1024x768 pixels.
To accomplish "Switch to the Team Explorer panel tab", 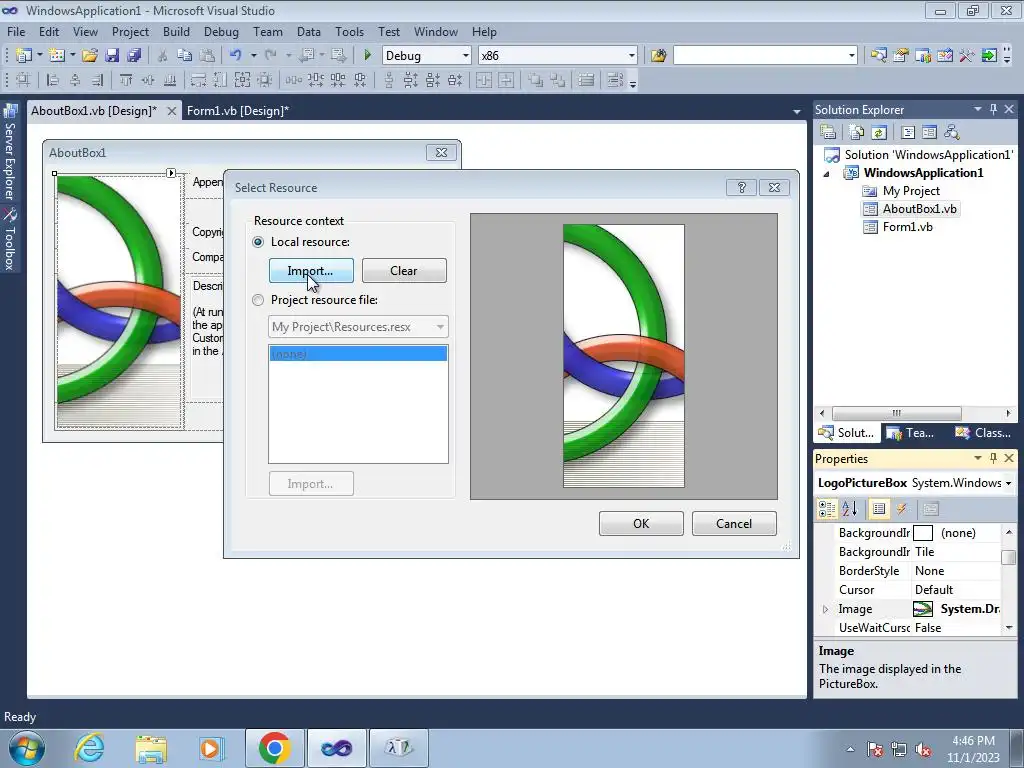I will 911,432.
